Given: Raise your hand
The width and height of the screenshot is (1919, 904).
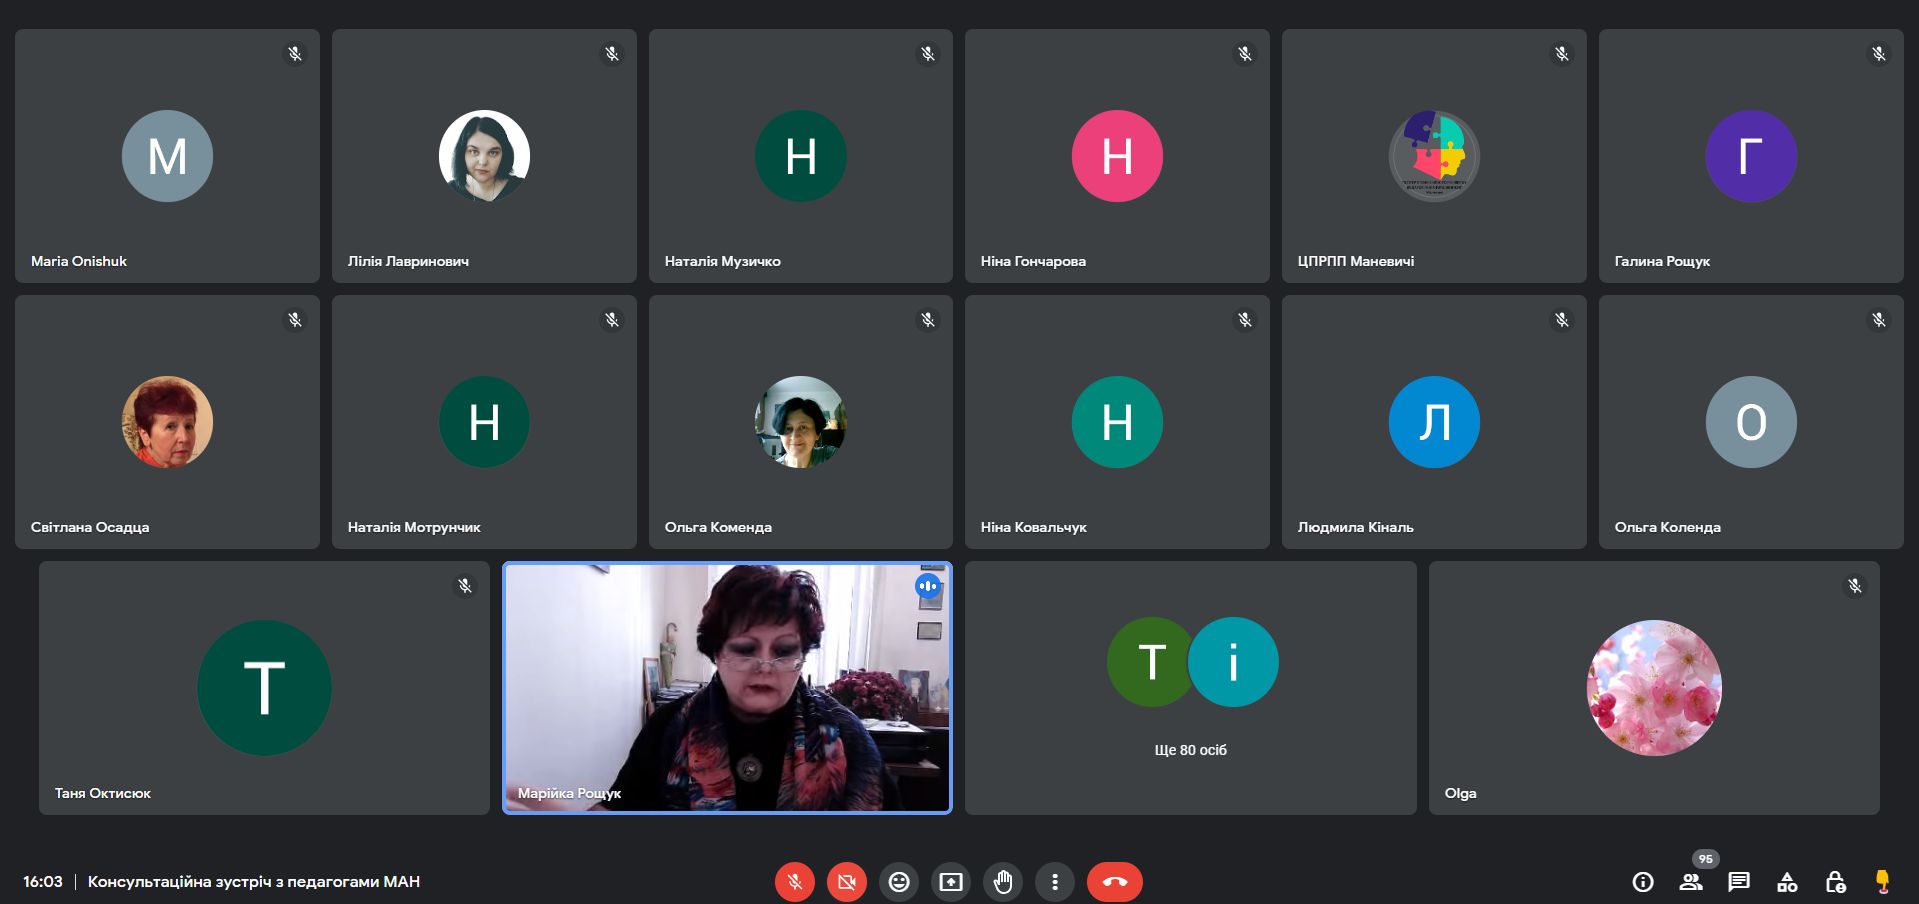Looking at the screenshot, I should coord(1003,882).
